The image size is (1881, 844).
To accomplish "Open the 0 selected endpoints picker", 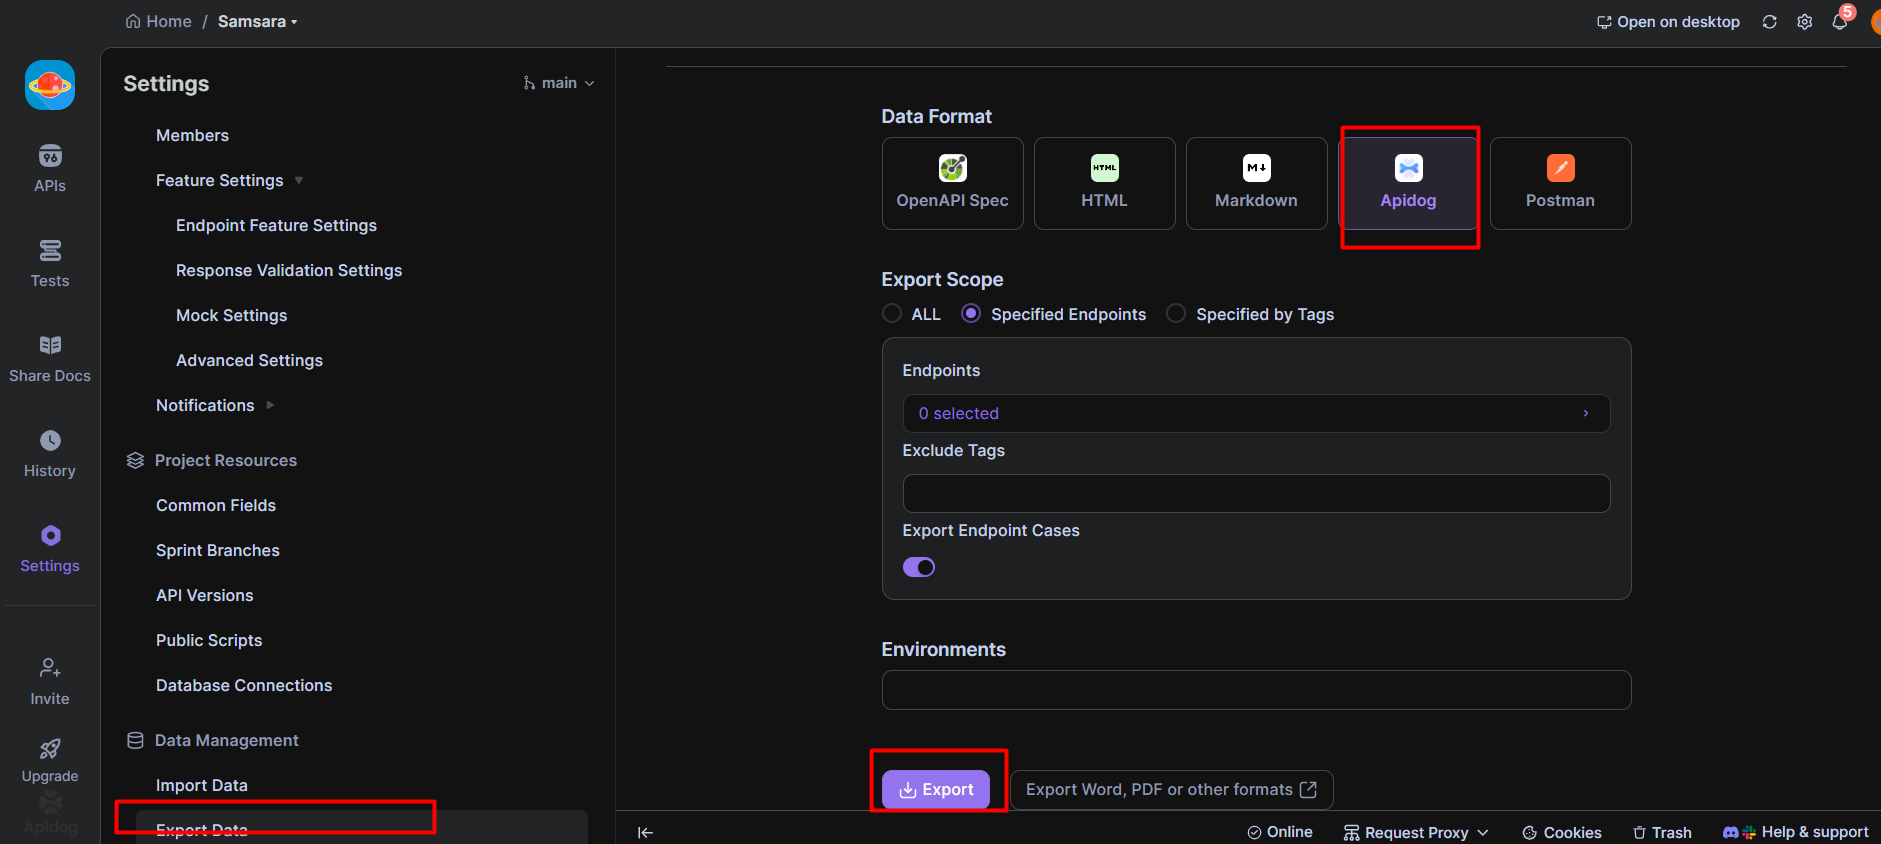I will coord(1256,413).
